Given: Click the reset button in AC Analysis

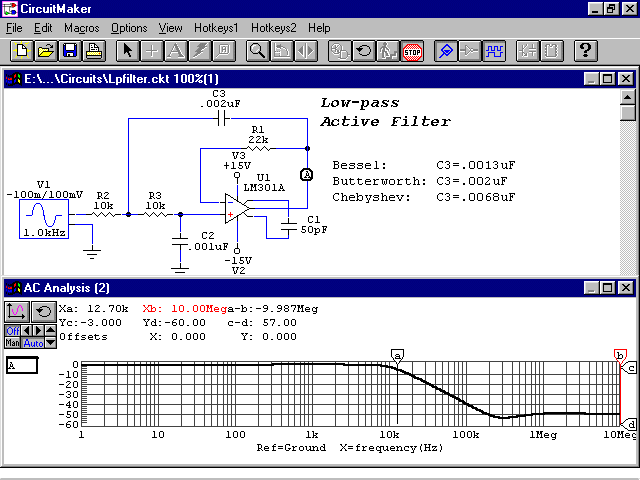Looking at the screenshot, I should coord(42,311).
